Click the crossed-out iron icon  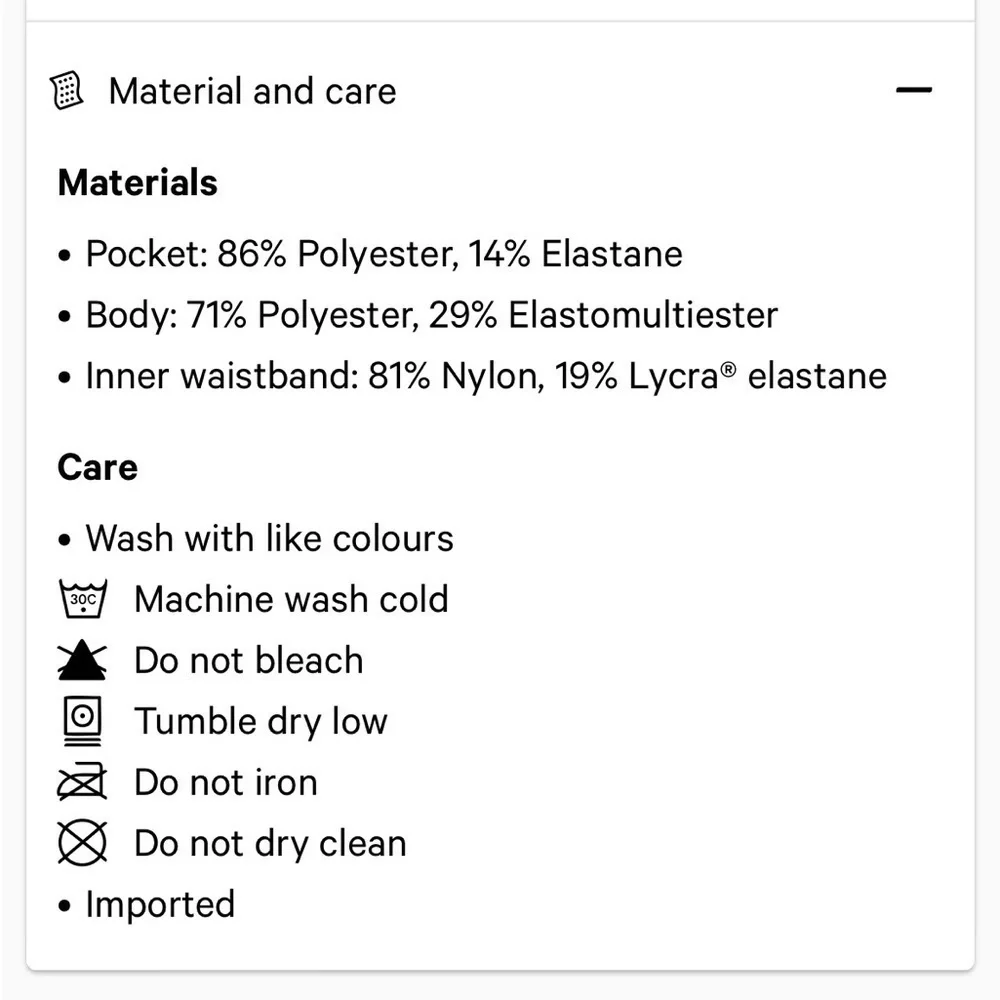click(82, 782)
